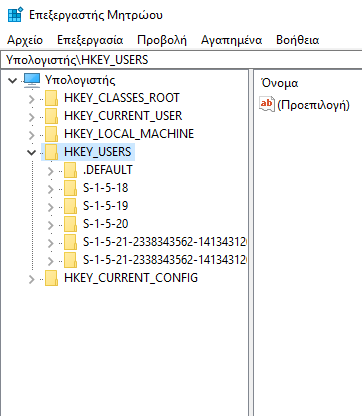
Task: Select the .DEFAULT key label
Action: point(107,170)
